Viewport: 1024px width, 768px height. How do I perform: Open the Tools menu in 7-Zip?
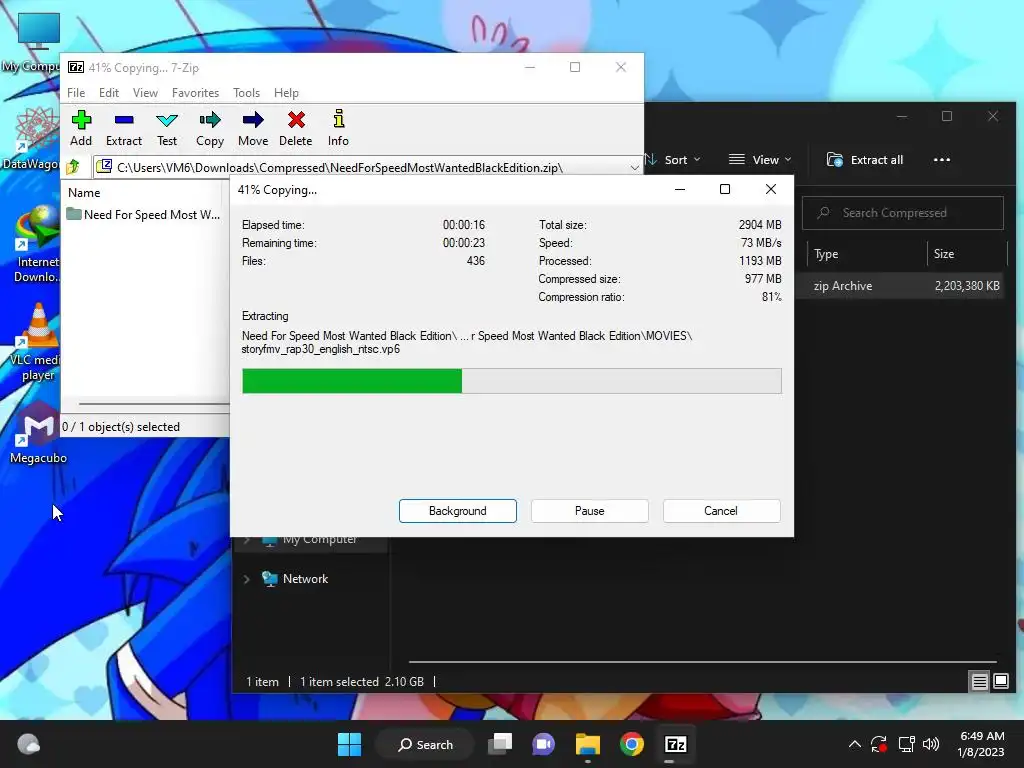click(246, 93)
